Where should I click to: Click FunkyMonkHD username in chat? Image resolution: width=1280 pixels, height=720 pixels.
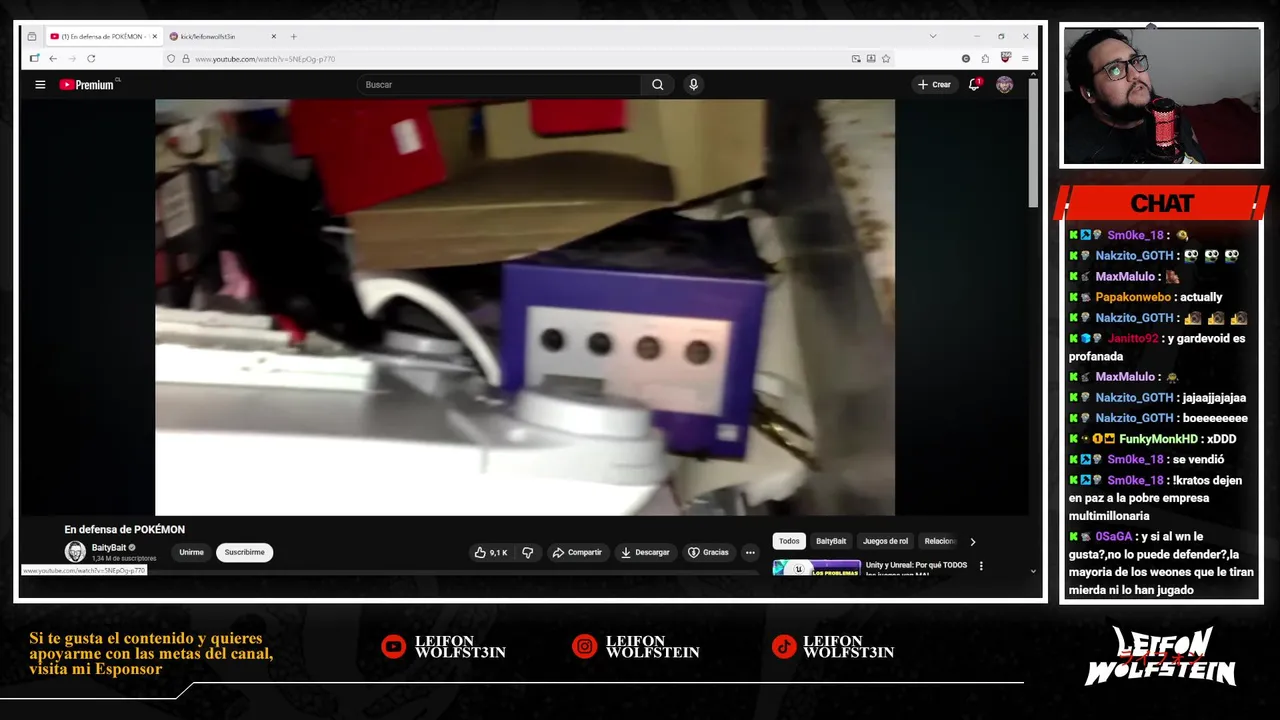pos(1158,439)
